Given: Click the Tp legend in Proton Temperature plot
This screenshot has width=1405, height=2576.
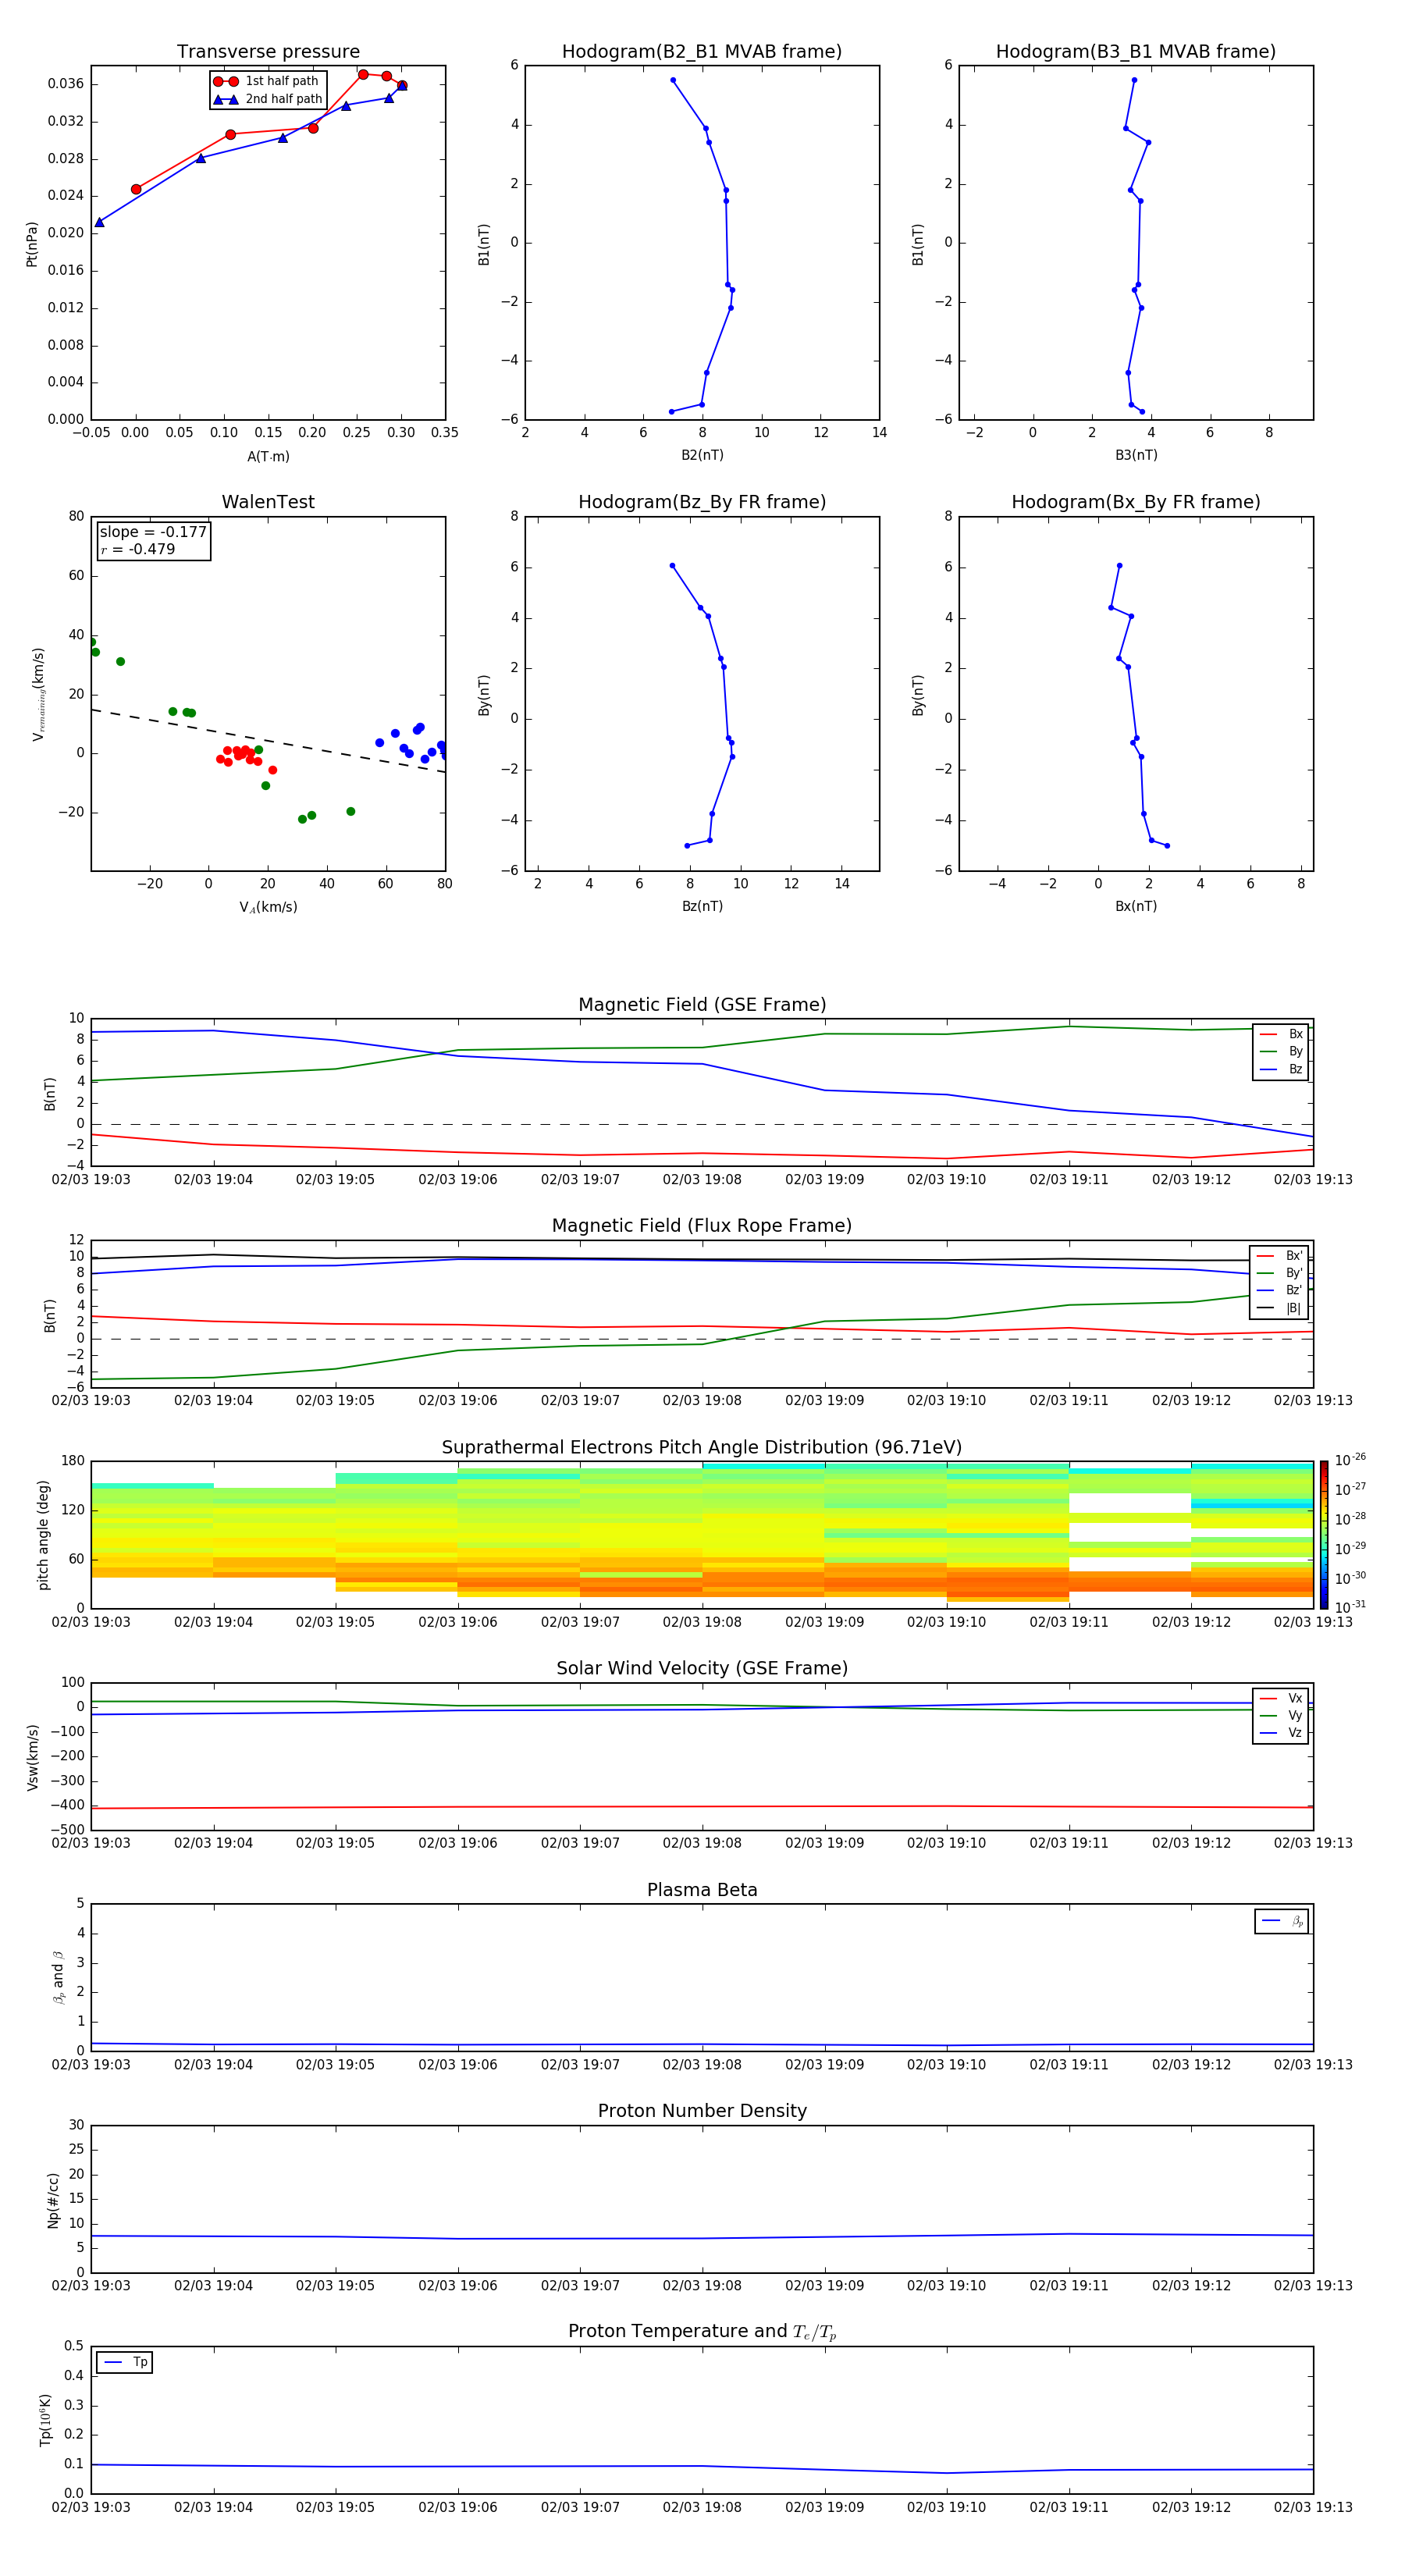Looking at the screenshot, I should [125, 2362].
